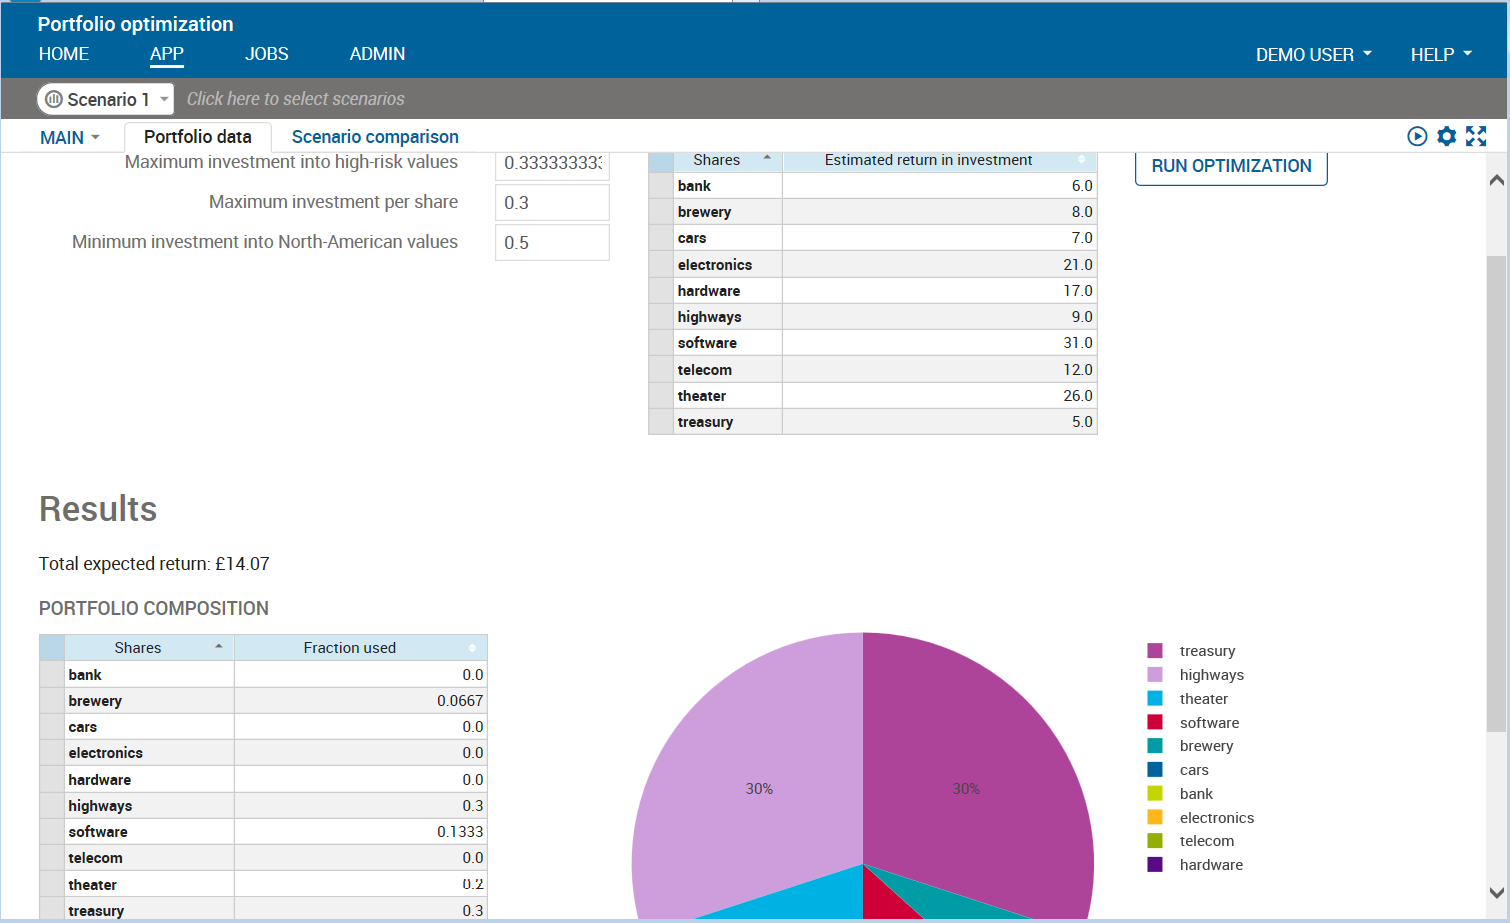Click the Maximum investment per share input field
Viewport: 1510px width, 923px height.
coord(552,202)
